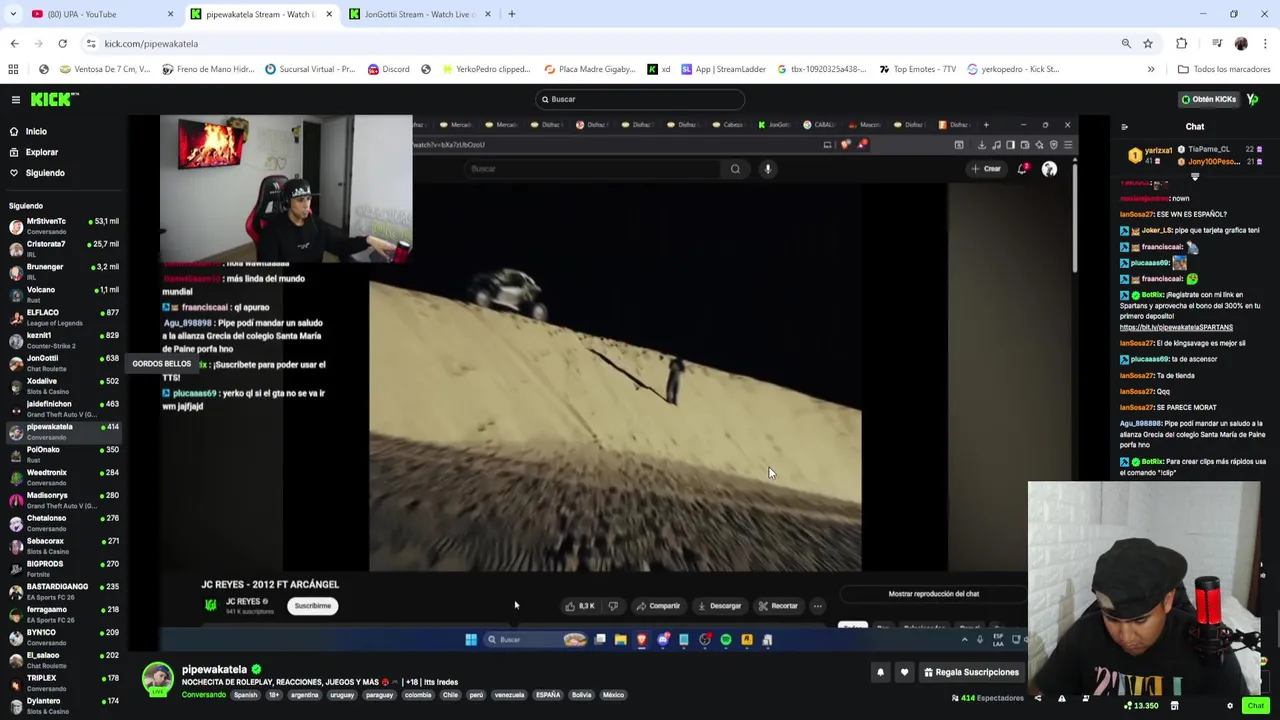Go to Inicio in sidebar
The height and width of the screenshot is (720, 1280).
coord(36,131)
